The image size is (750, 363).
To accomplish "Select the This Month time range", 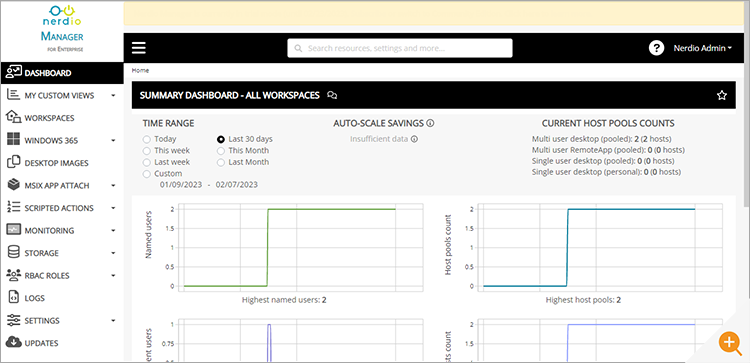I will (221, 151).
